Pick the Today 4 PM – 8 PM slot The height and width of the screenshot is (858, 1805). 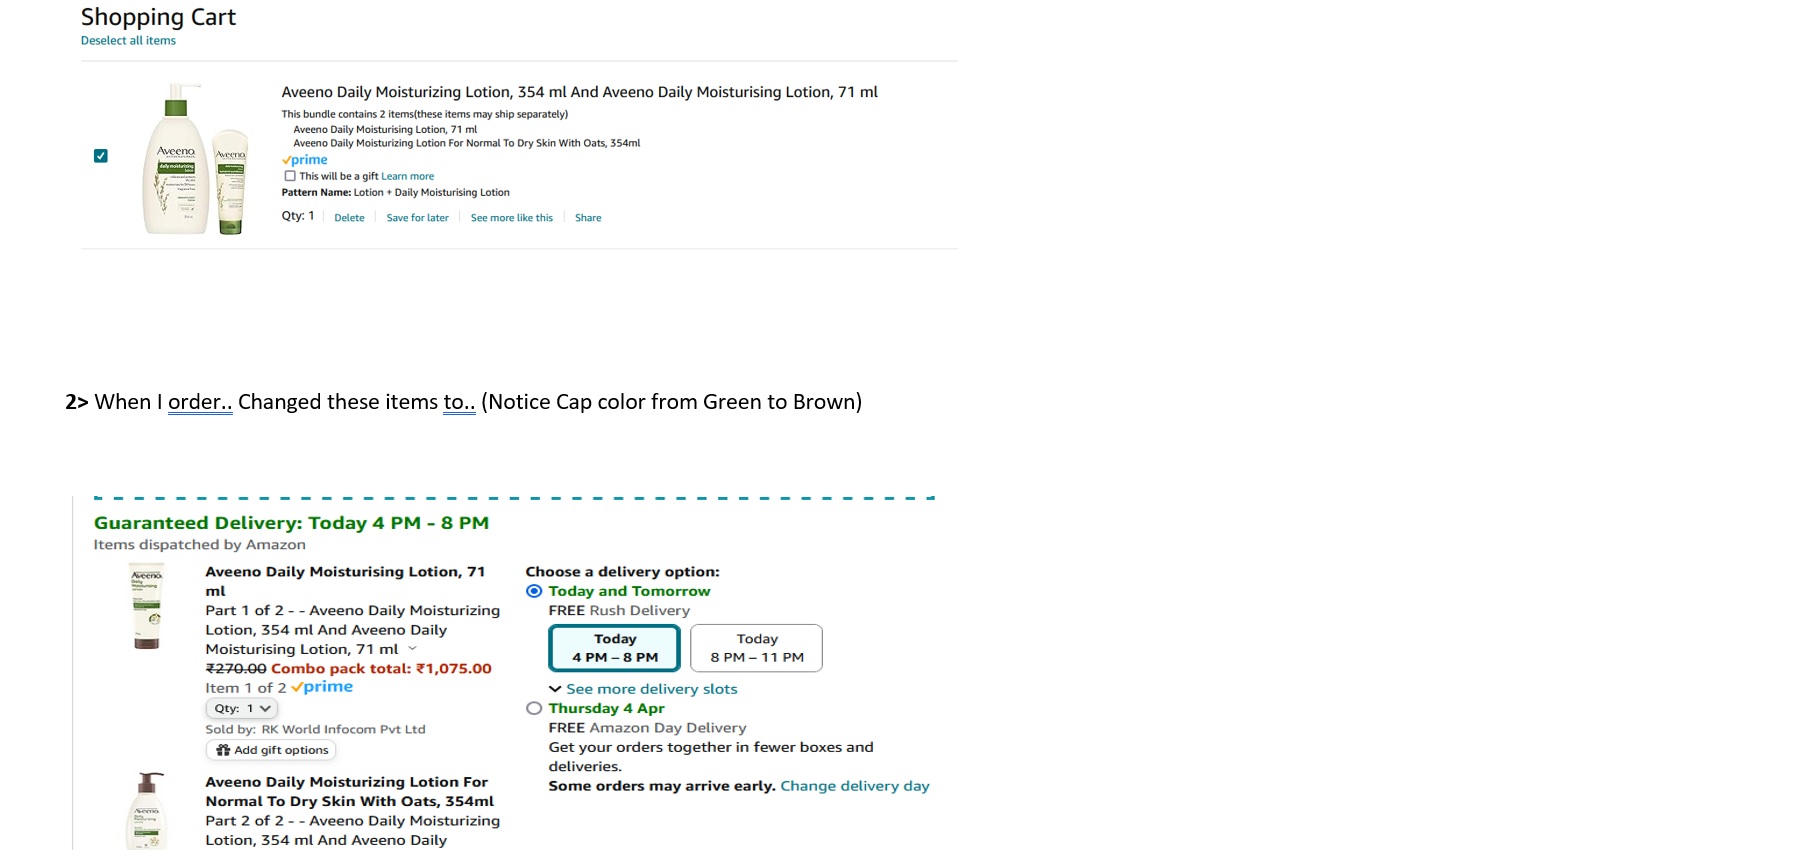click(x=614, y=648)
